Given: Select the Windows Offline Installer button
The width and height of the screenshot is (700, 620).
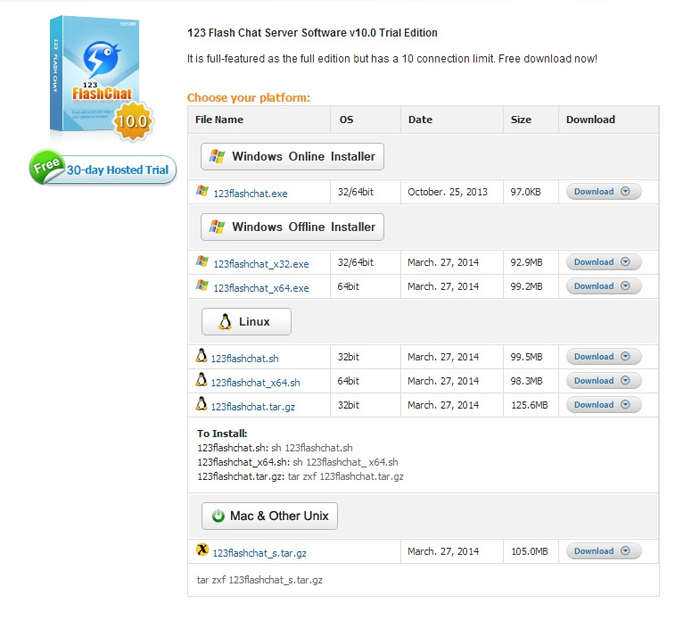Looking at the screenshot, I should pyautogui.click(x=292, y=227).
